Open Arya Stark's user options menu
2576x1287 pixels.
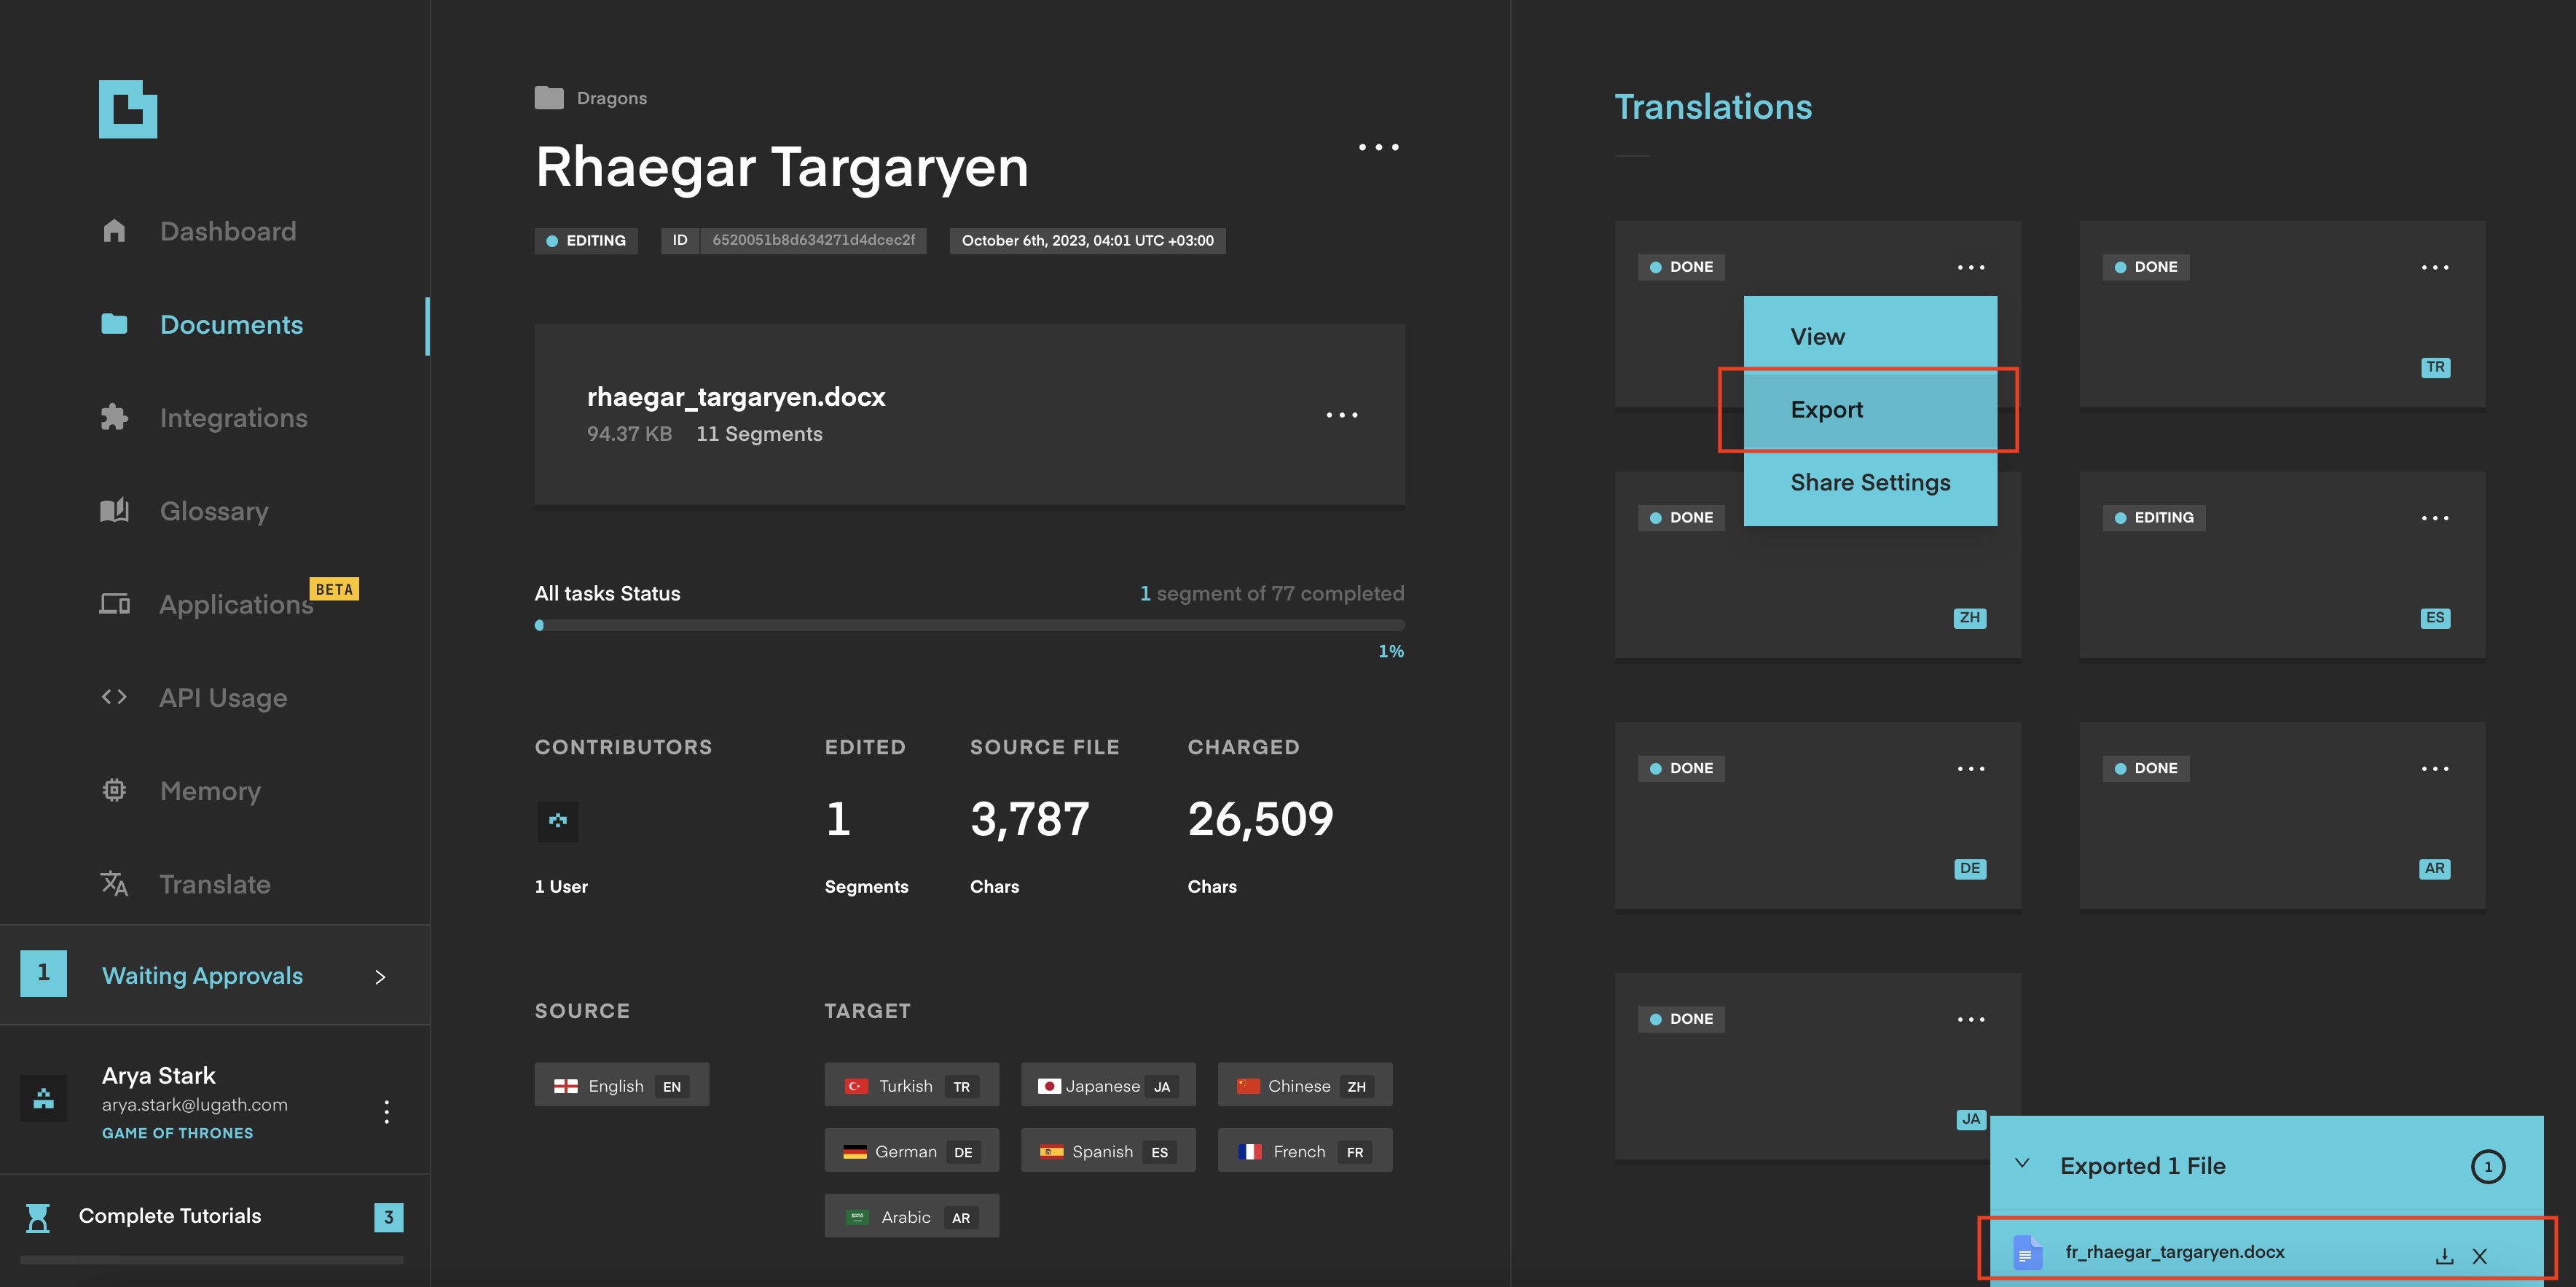click(386, 1111)
